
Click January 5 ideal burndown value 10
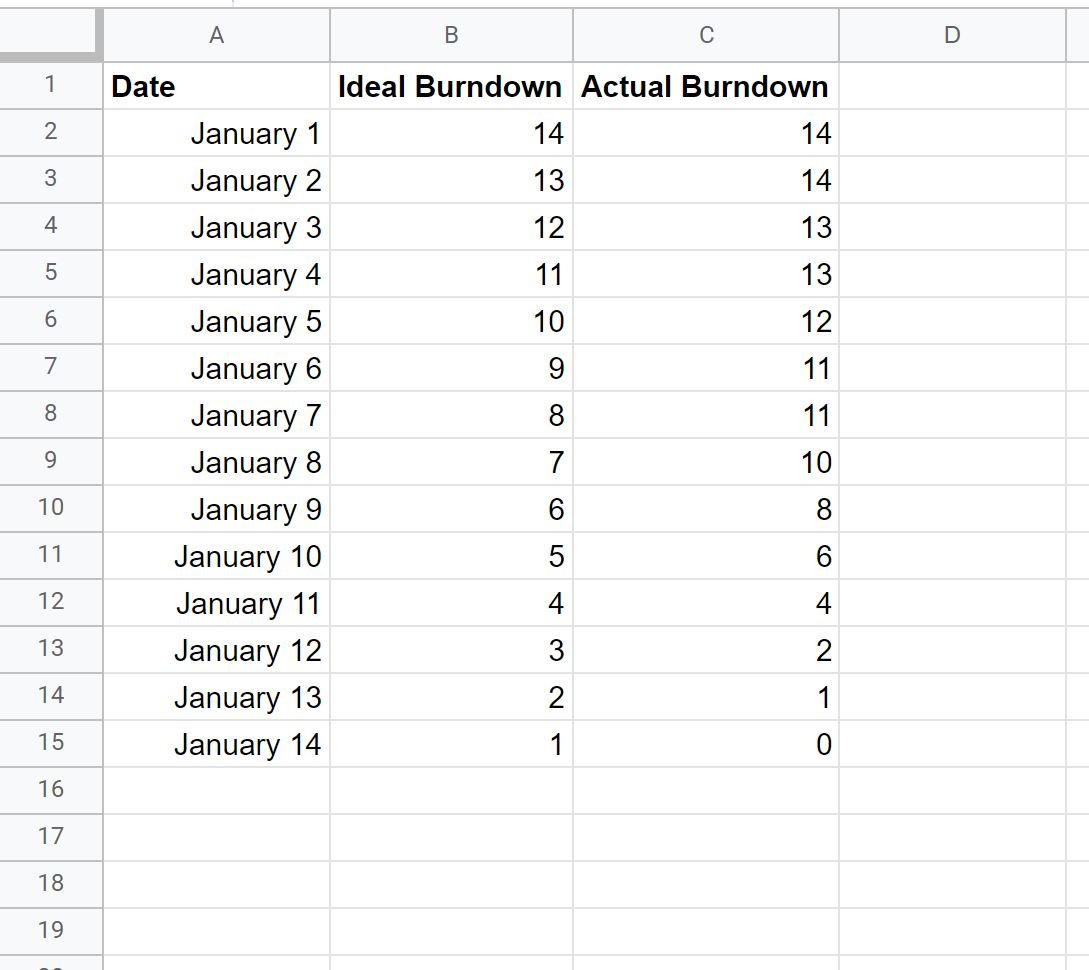451,322
